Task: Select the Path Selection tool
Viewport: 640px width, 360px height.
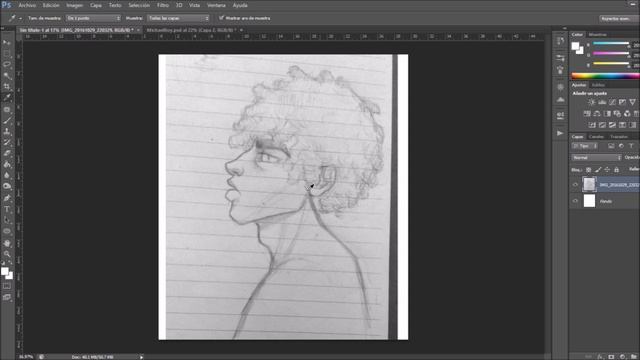Action: tap(7, 220)
